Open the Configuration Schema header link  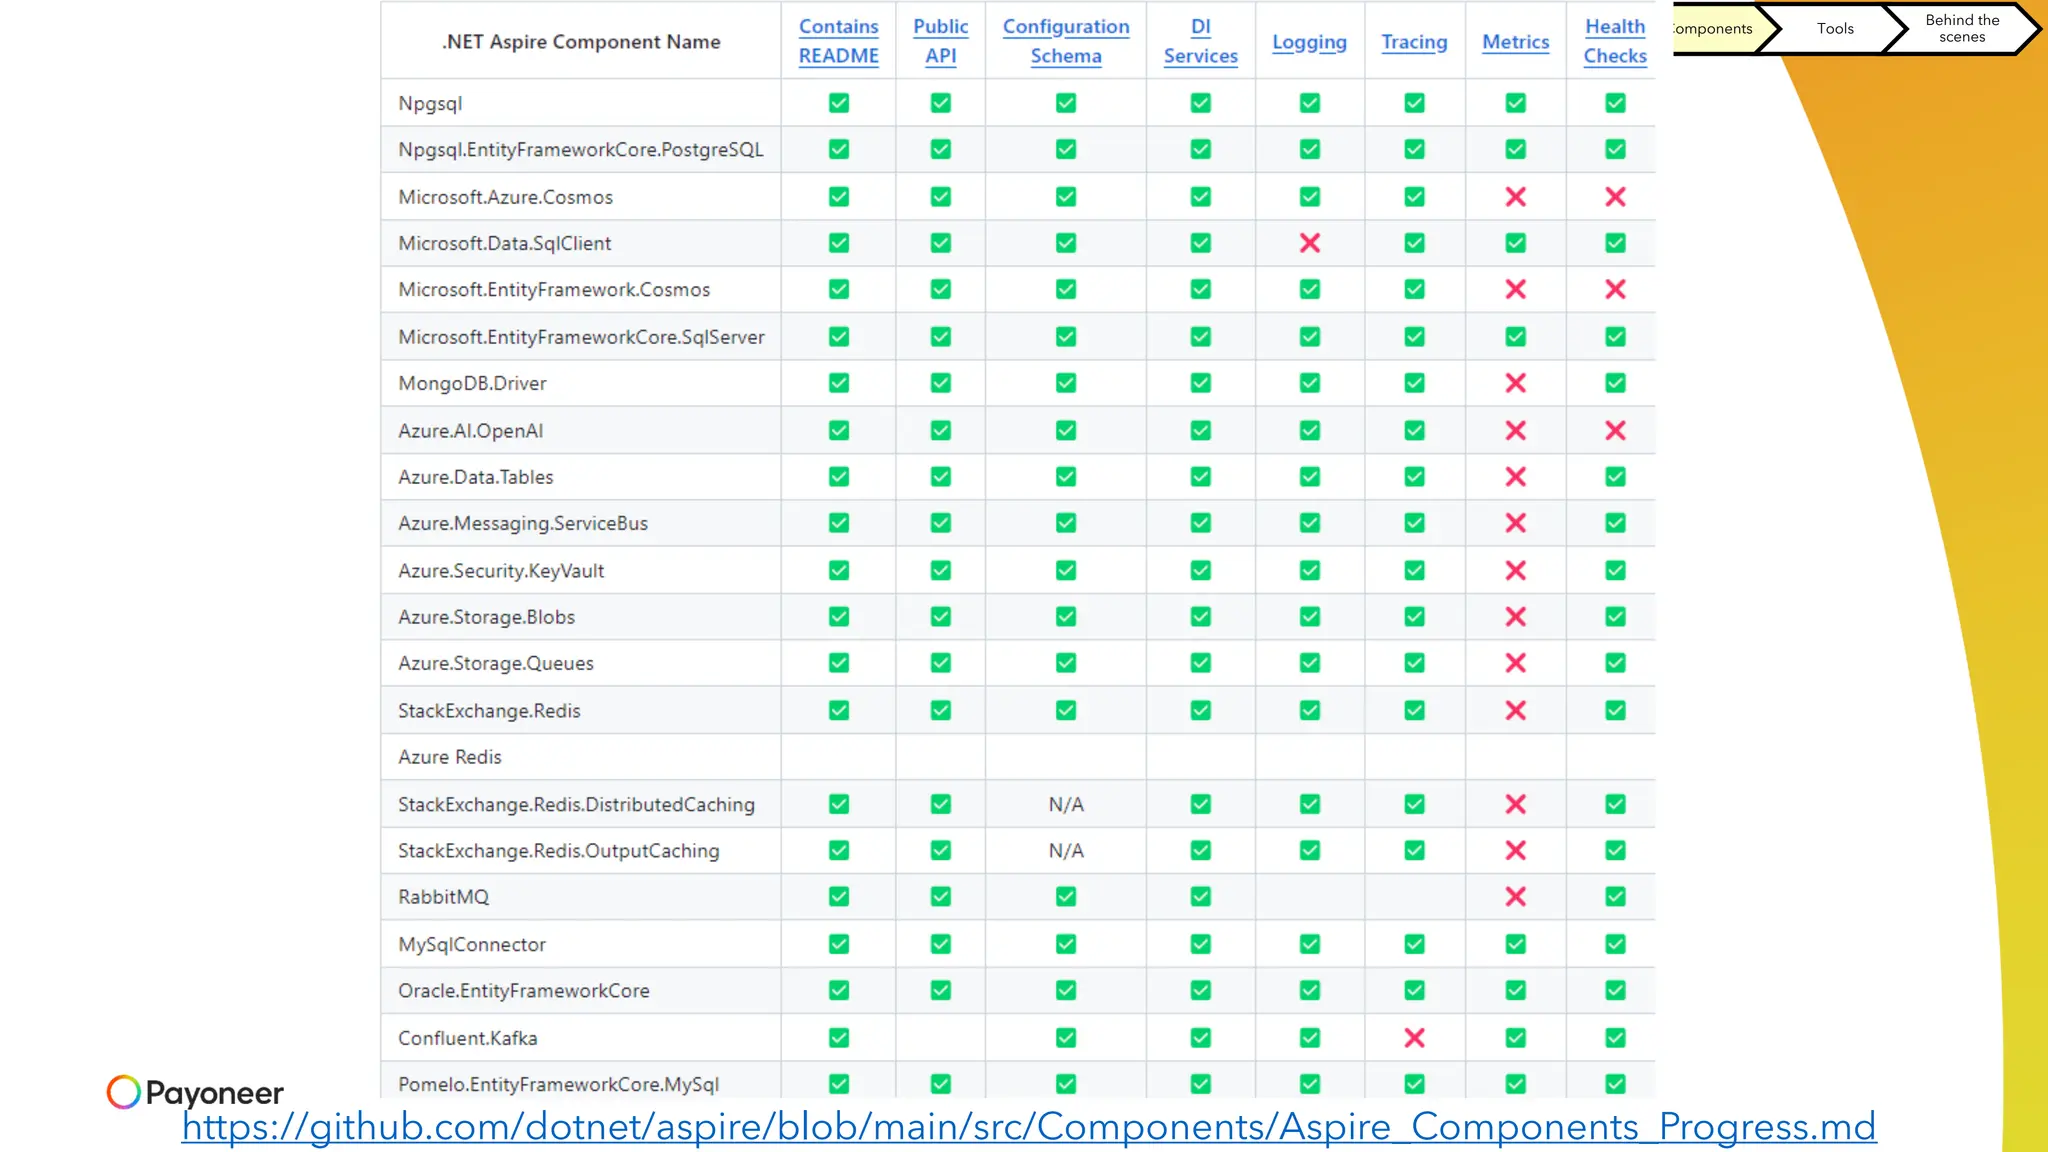1066,41
